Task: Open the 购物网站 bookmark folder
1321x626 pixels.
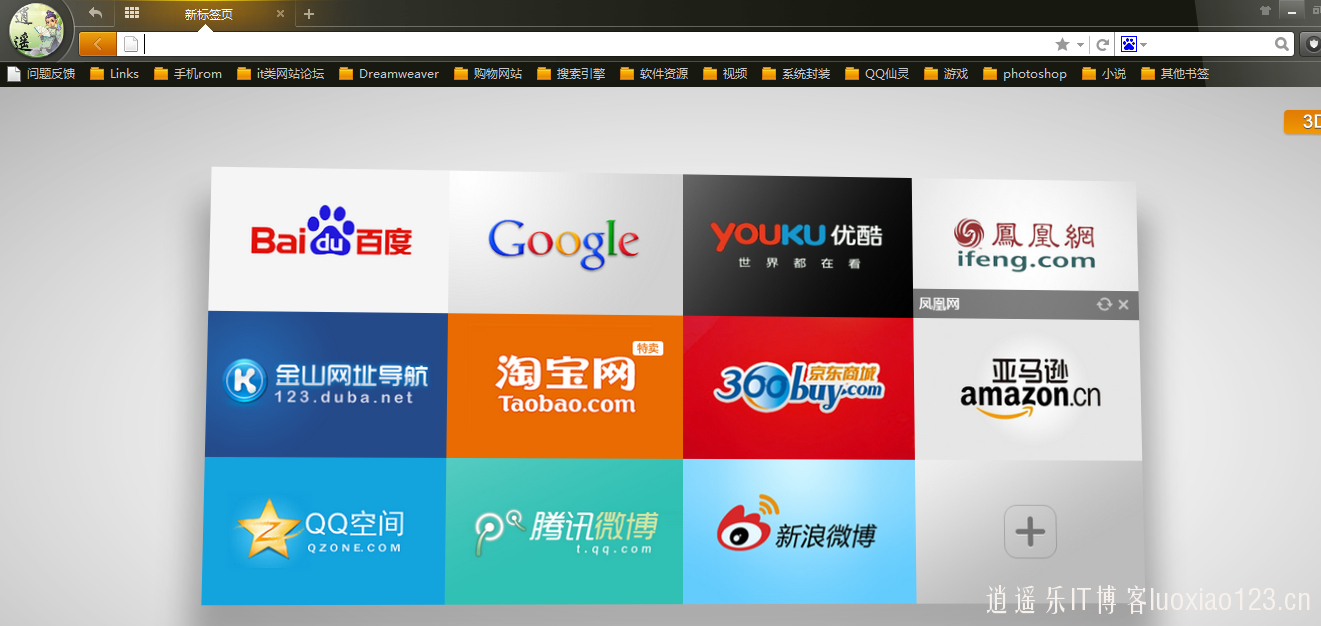Action: coord(487,73)
